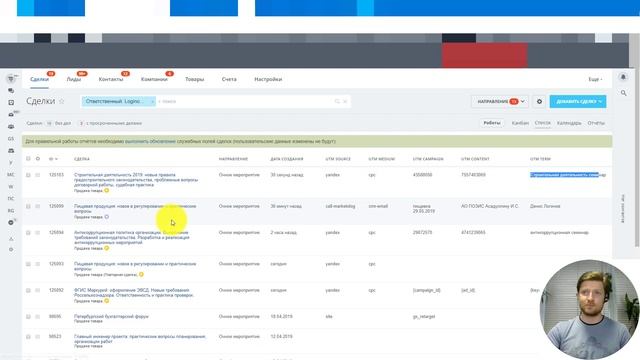Open the Главный инженер проекта deal

(x=140, y=339)
